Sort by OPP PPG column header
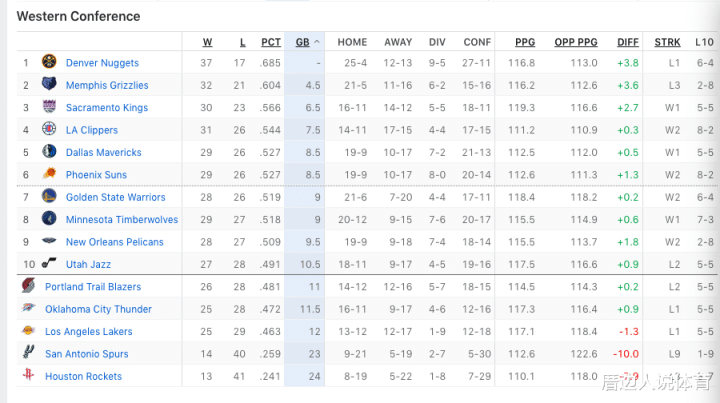Image resolution: width=720 pixels, height=403 pixels. [576, 42]
